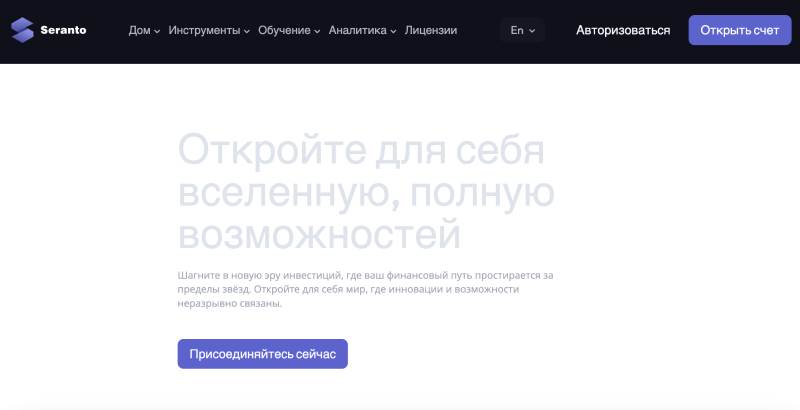Open the Дом menu
This screenshot has height=410, width=800.
139,30
